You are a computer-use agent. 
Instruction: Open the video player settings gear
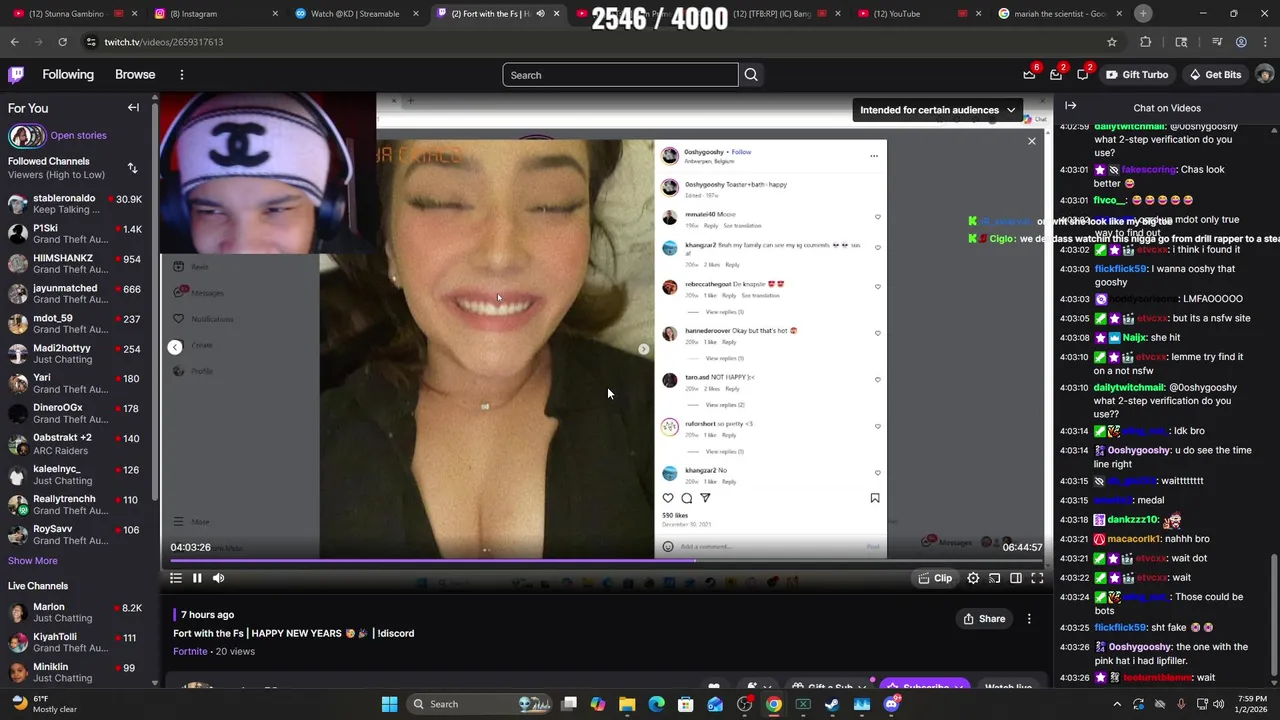pyautogui.click(x=973, y=578)
